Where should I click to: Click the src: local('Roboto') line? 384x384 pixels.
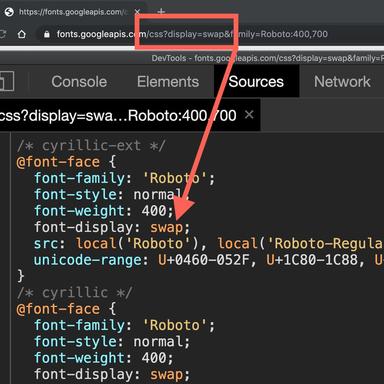pyautogui.click(x=208, y=243)
